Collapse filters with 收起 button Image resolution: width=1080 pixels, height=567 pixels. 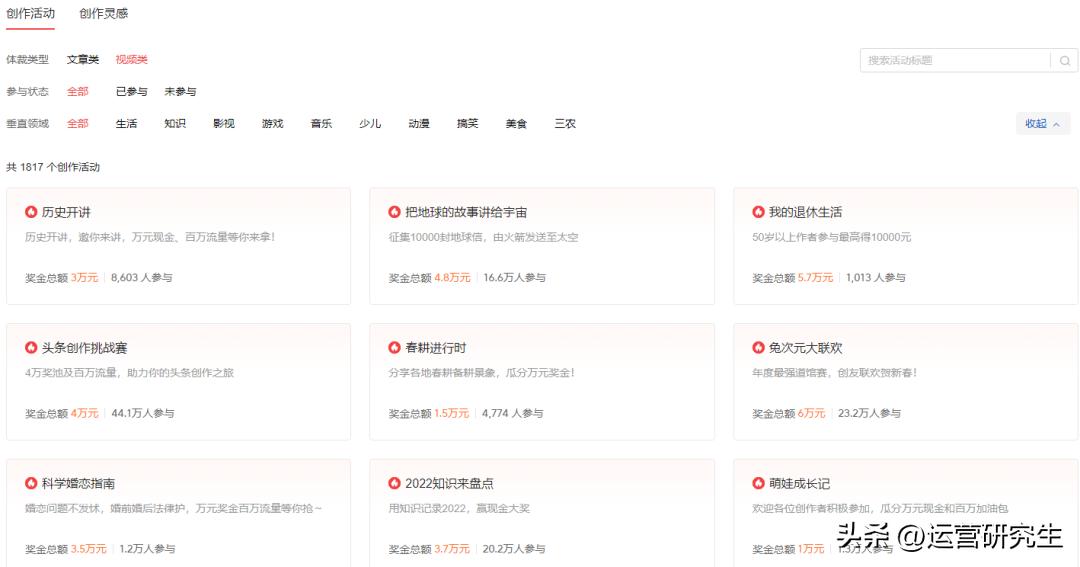[x=1043, y=124]
